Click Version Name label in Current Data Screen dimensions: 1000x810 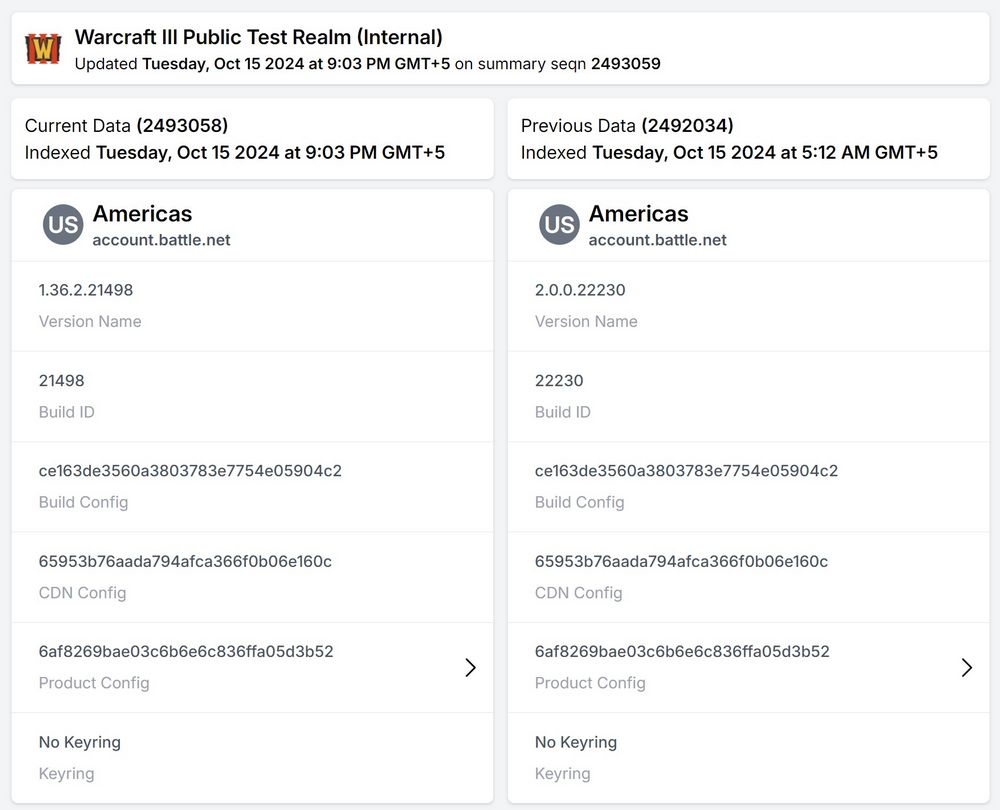click(90, 321)
